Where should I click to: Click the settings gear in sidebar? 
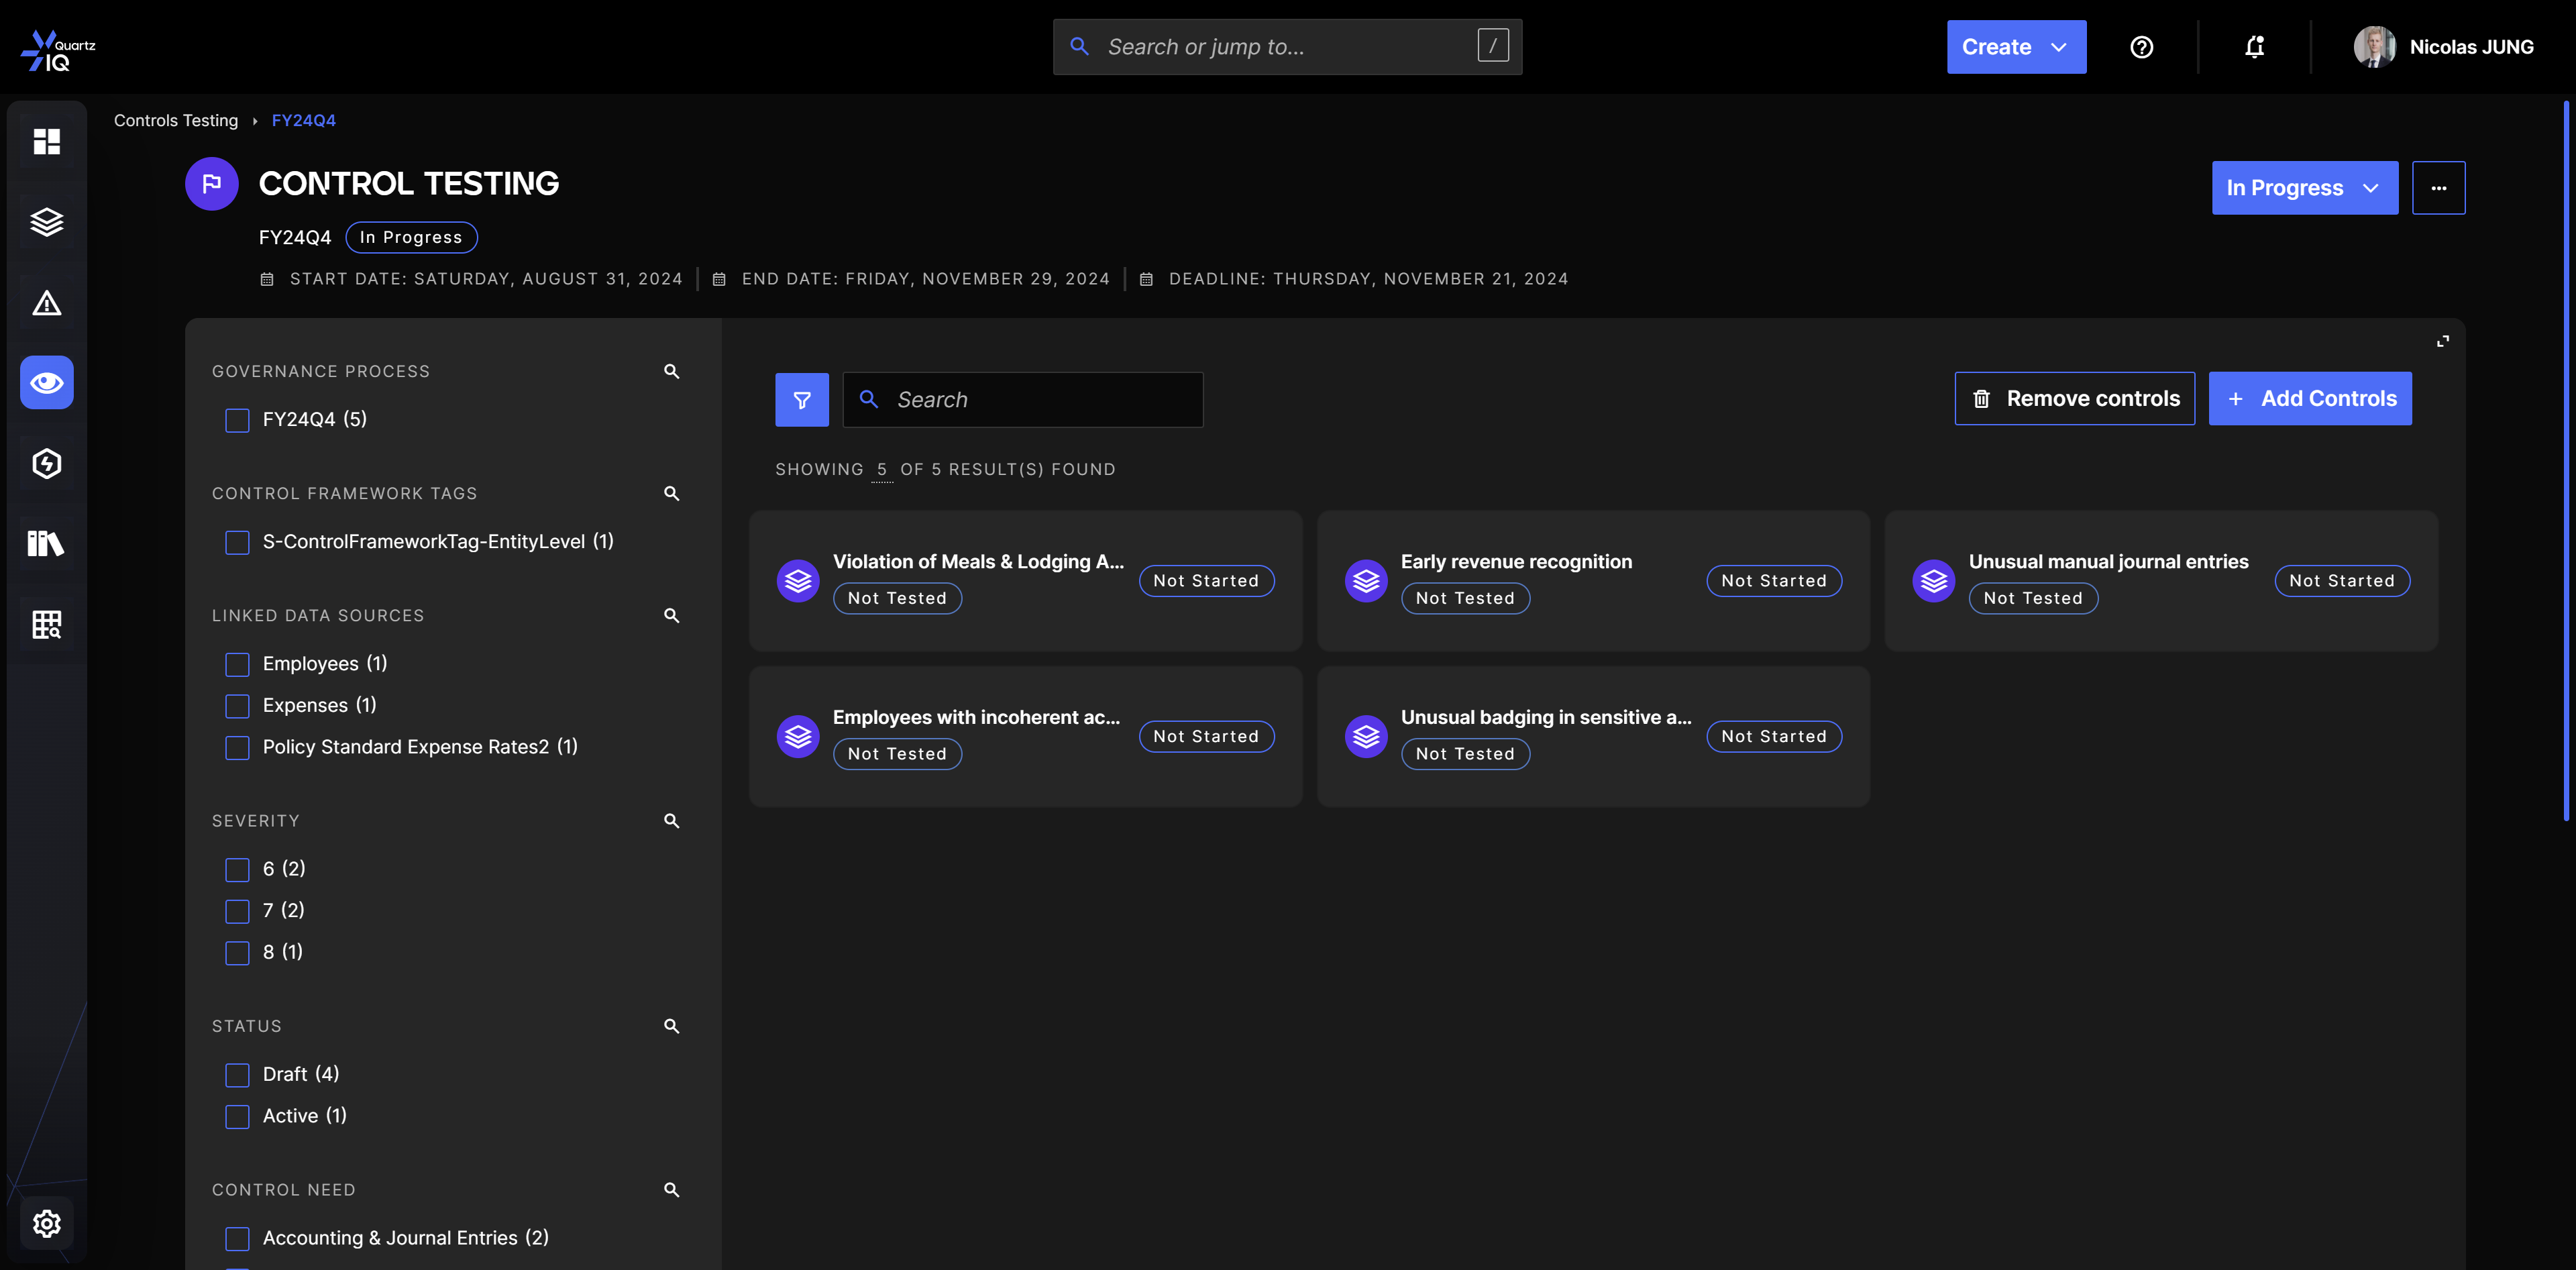point(46,1223)
